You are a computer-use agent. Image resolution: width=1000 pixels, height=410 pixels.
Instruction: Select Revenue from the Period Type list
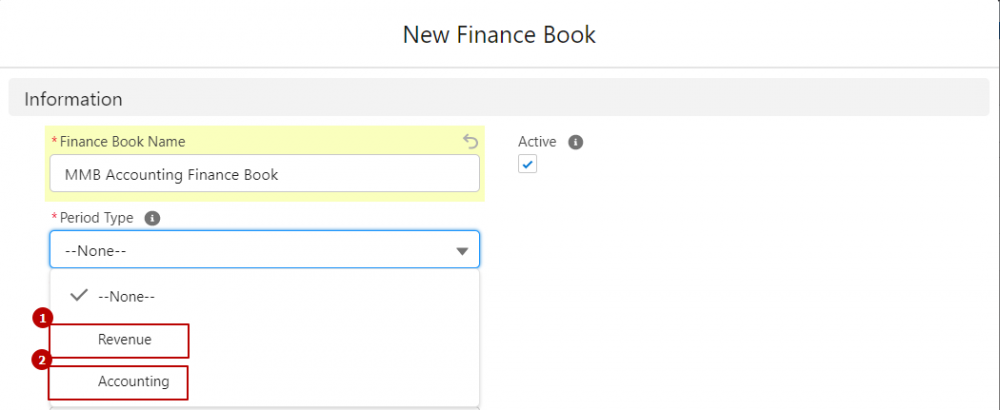tap(124, 340)
